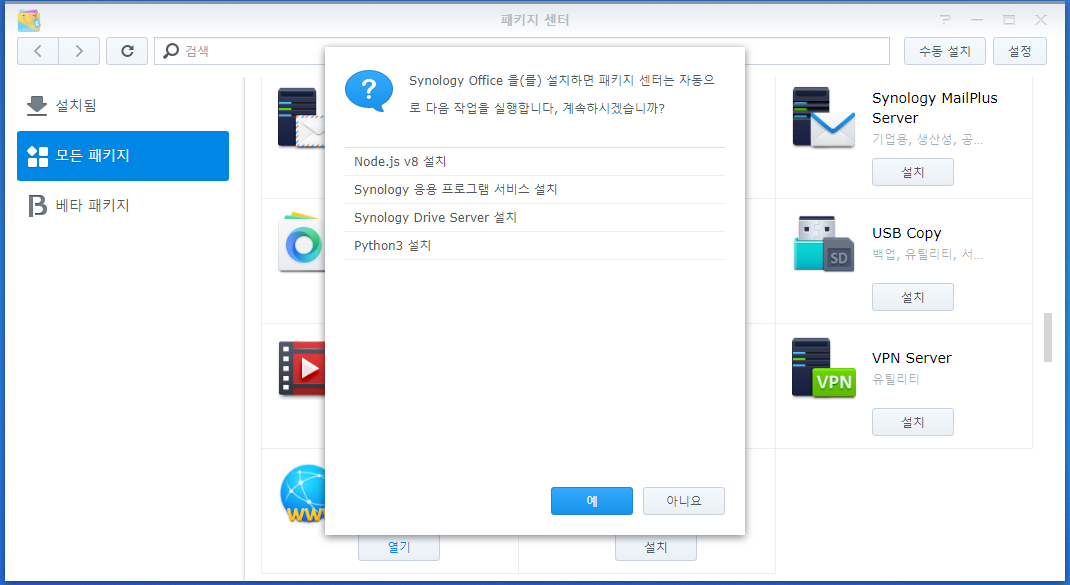This screenshot has height=585, width=1070.
Task: Focus the 검색 search field
Action: tap(522, 51)
